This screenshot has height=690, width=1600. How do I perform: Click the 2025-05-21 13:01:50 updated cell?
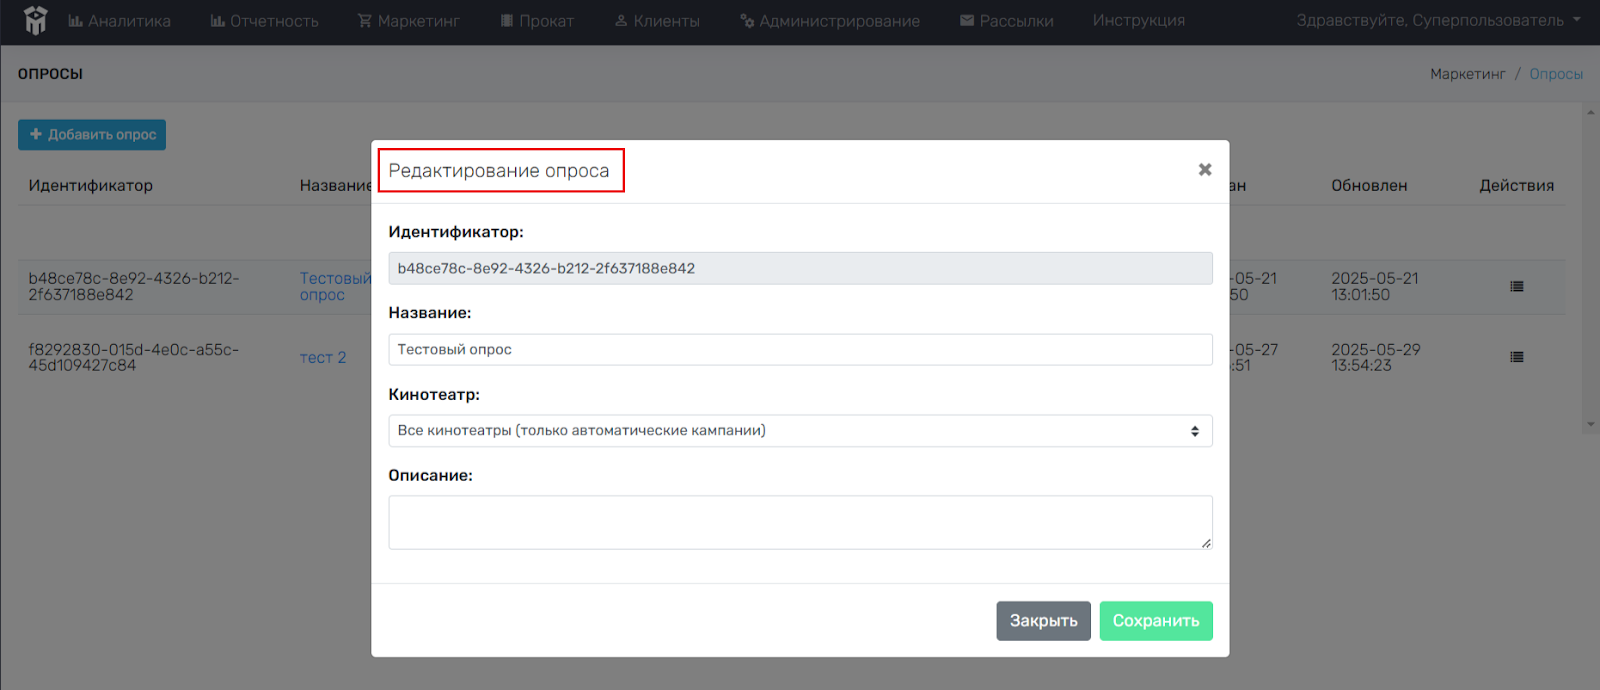tap(1375, 287)
